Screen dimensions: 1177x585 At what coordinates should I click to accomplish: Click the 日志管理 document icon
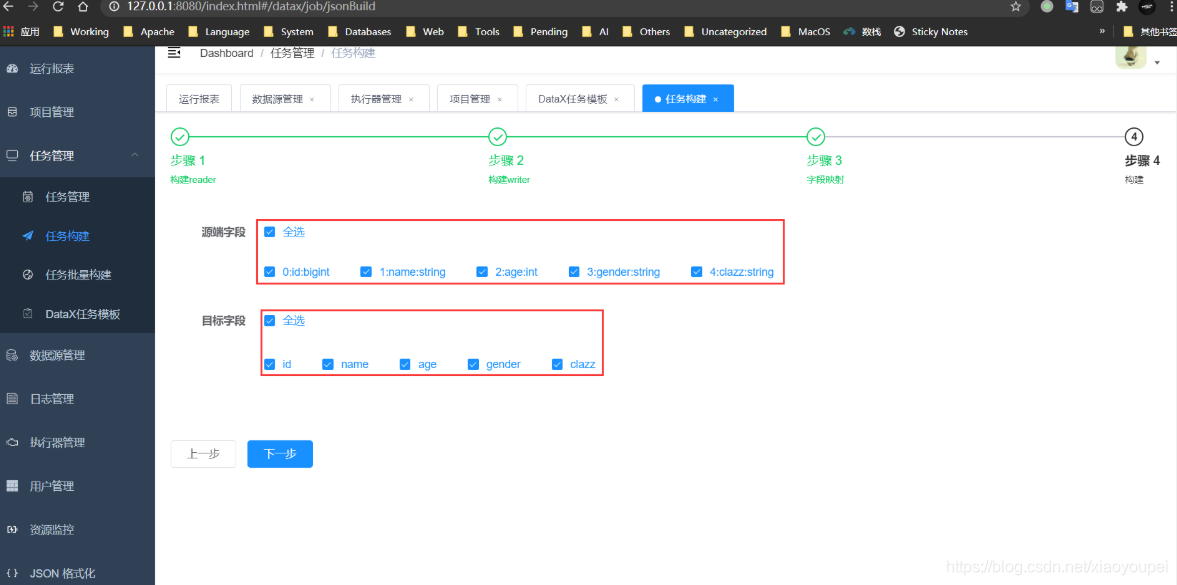12,399
